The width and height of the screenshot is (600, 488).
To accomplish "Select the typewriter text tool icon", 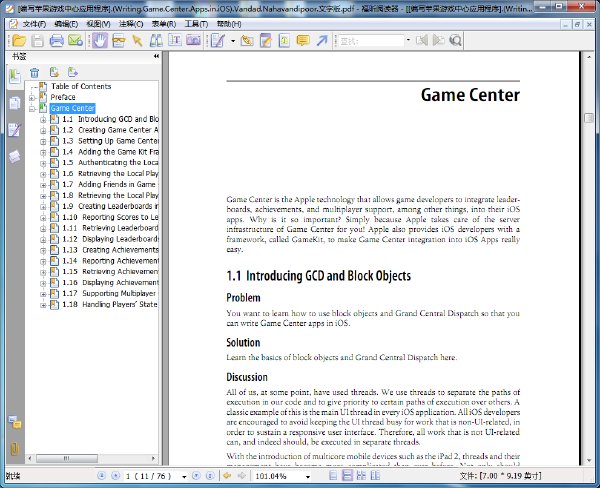I will pyautogui.click(x=284, y=40).
